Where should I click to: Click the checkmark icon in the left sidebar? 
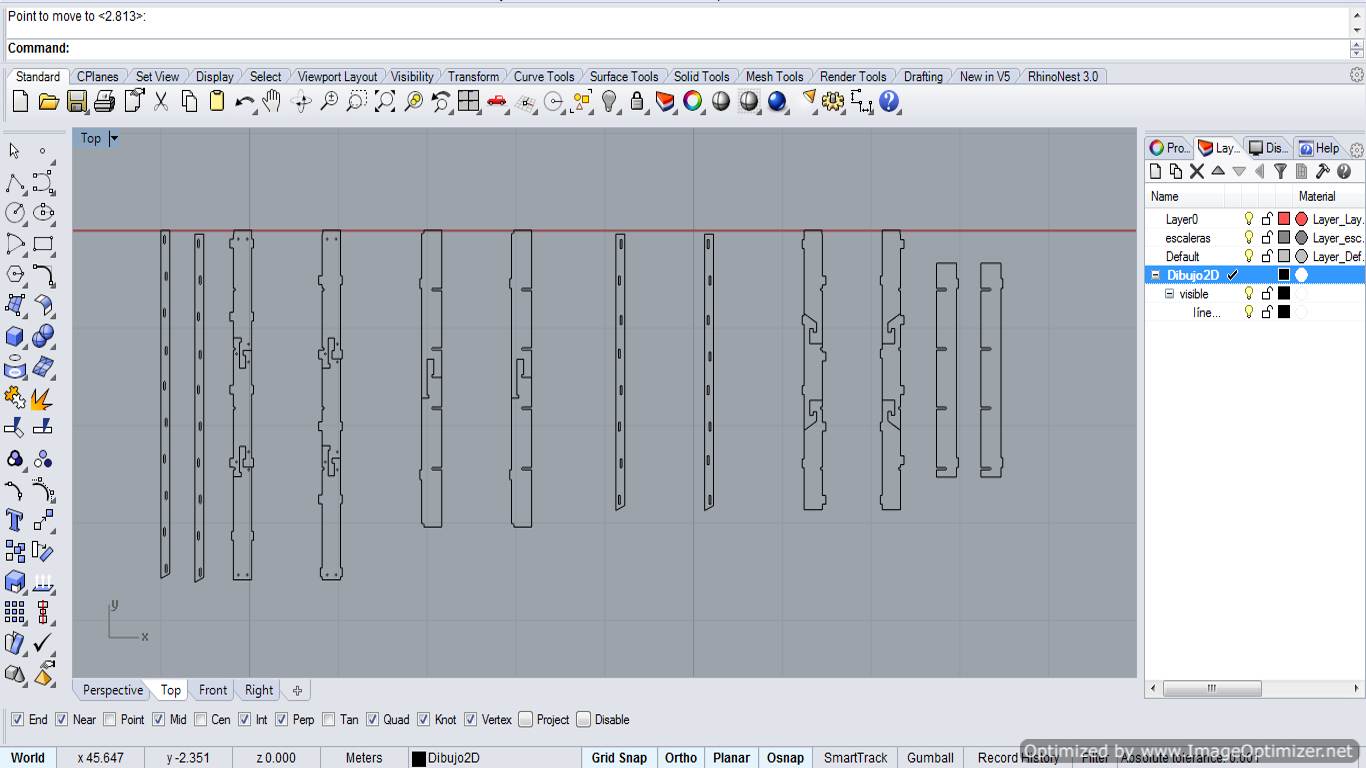tap(43, 643)
